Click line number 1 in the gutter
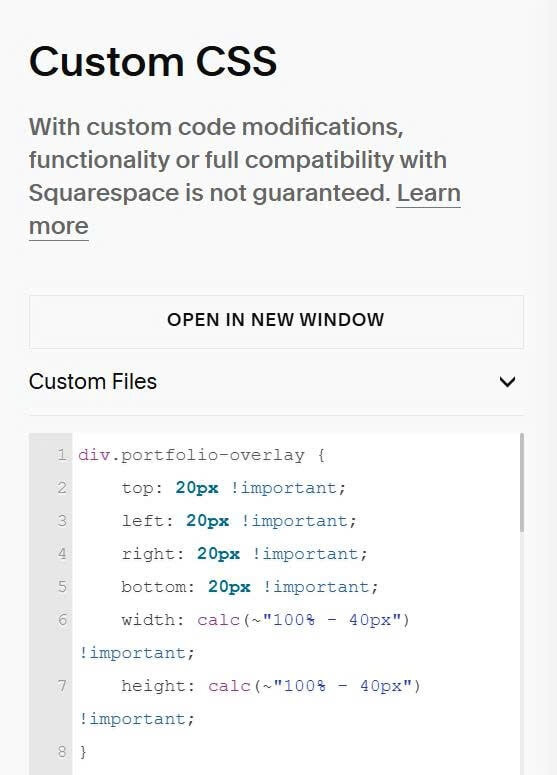Screen dimensions: 557x775 pos(62,455)
